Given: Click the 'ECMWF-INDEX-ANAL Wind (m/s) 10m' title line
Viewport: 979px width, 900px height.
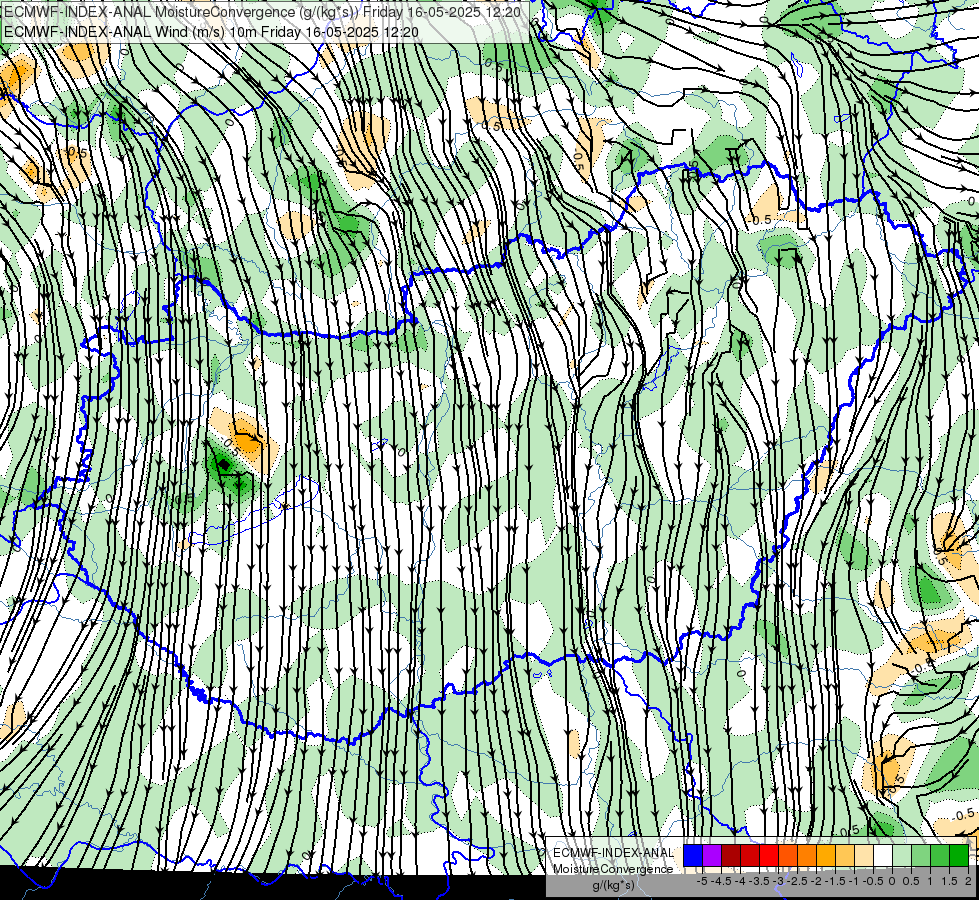Looking at the screenshot, I should pyautogui.click(x=212, y=31).
